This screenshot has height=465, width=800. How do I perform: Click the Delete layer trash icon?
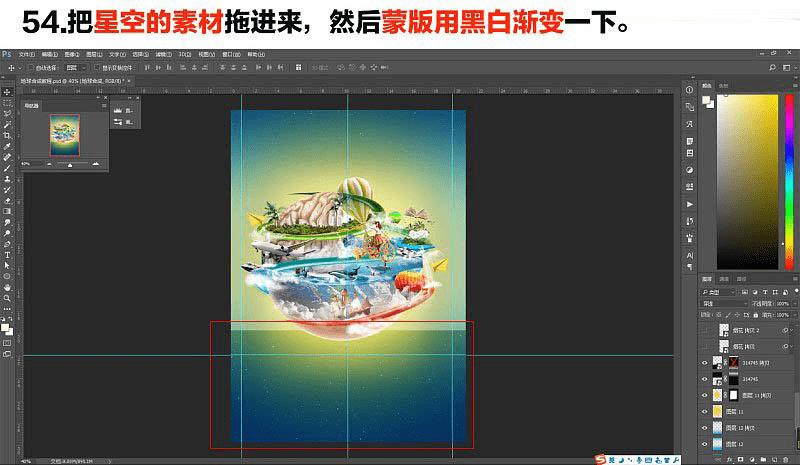pos(786,460)
